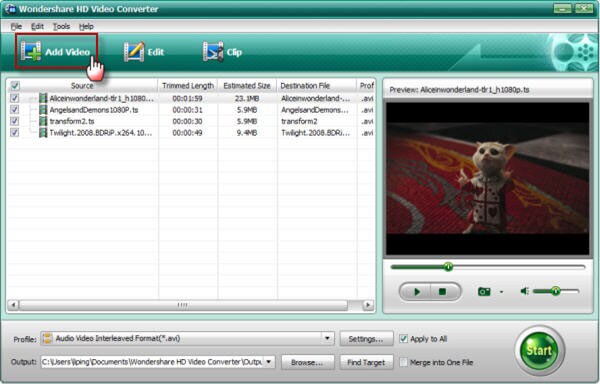The image size is (600, 384).
Task: Select the Twilight.2008.BDRiP.x264 file name
Action: (101, 133)
